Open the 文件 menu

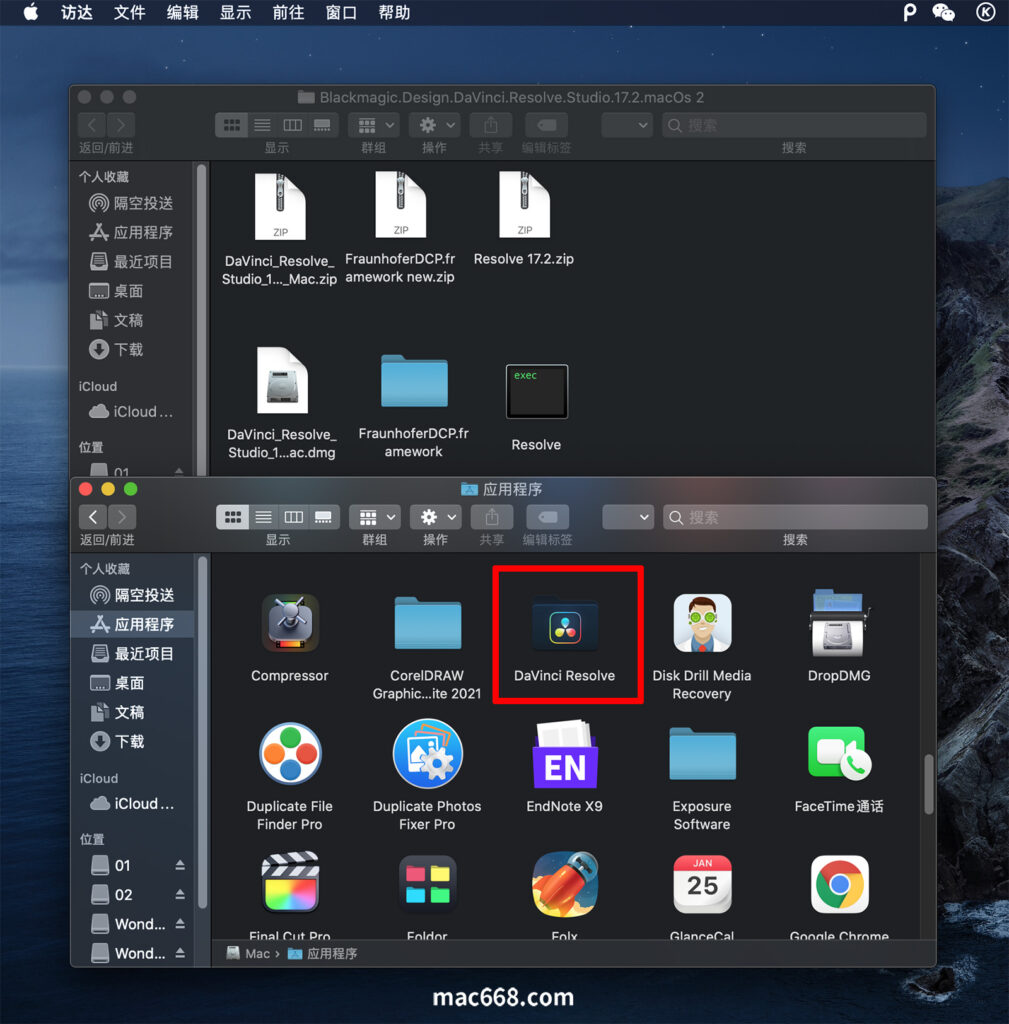(x=129, y=12)
